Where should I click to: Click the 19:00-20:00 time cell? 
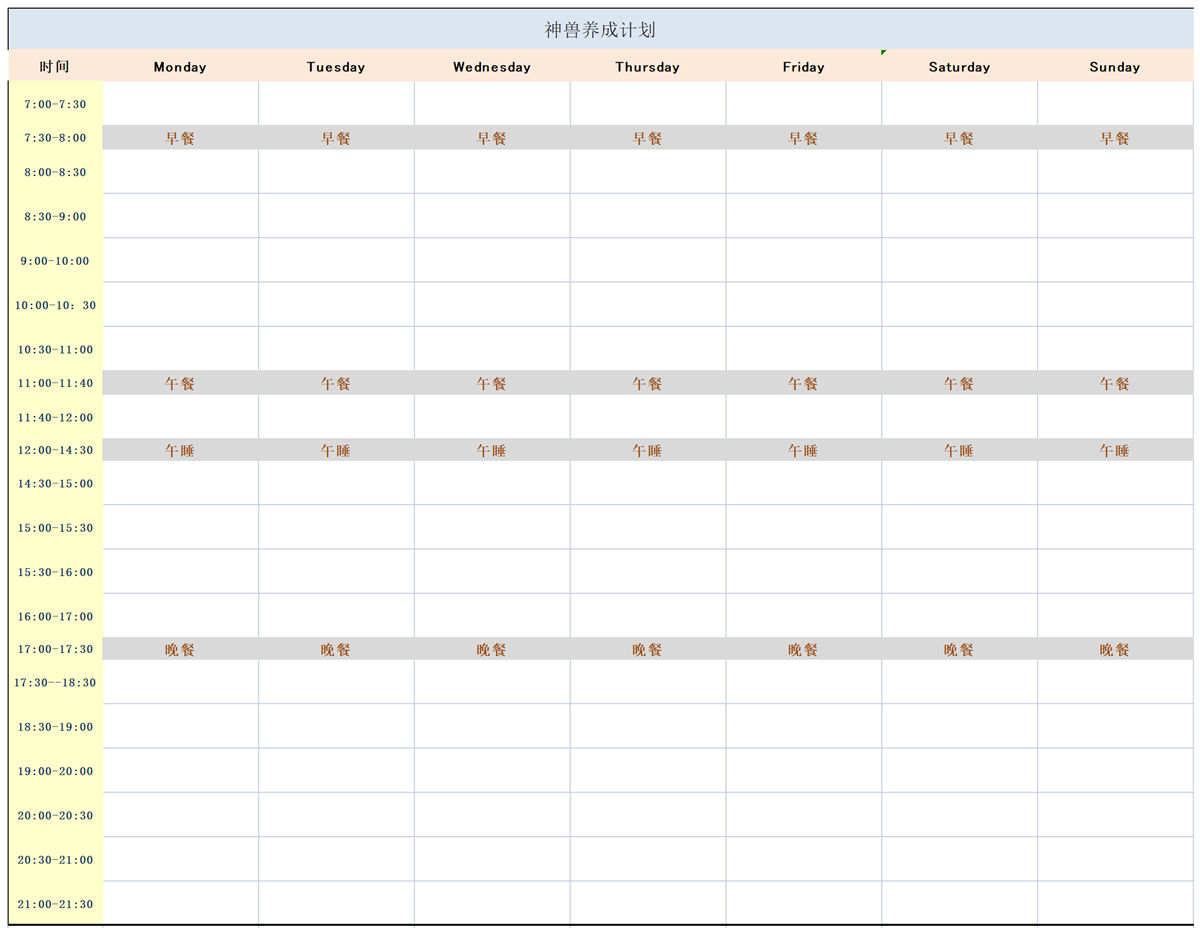(55, 771)
